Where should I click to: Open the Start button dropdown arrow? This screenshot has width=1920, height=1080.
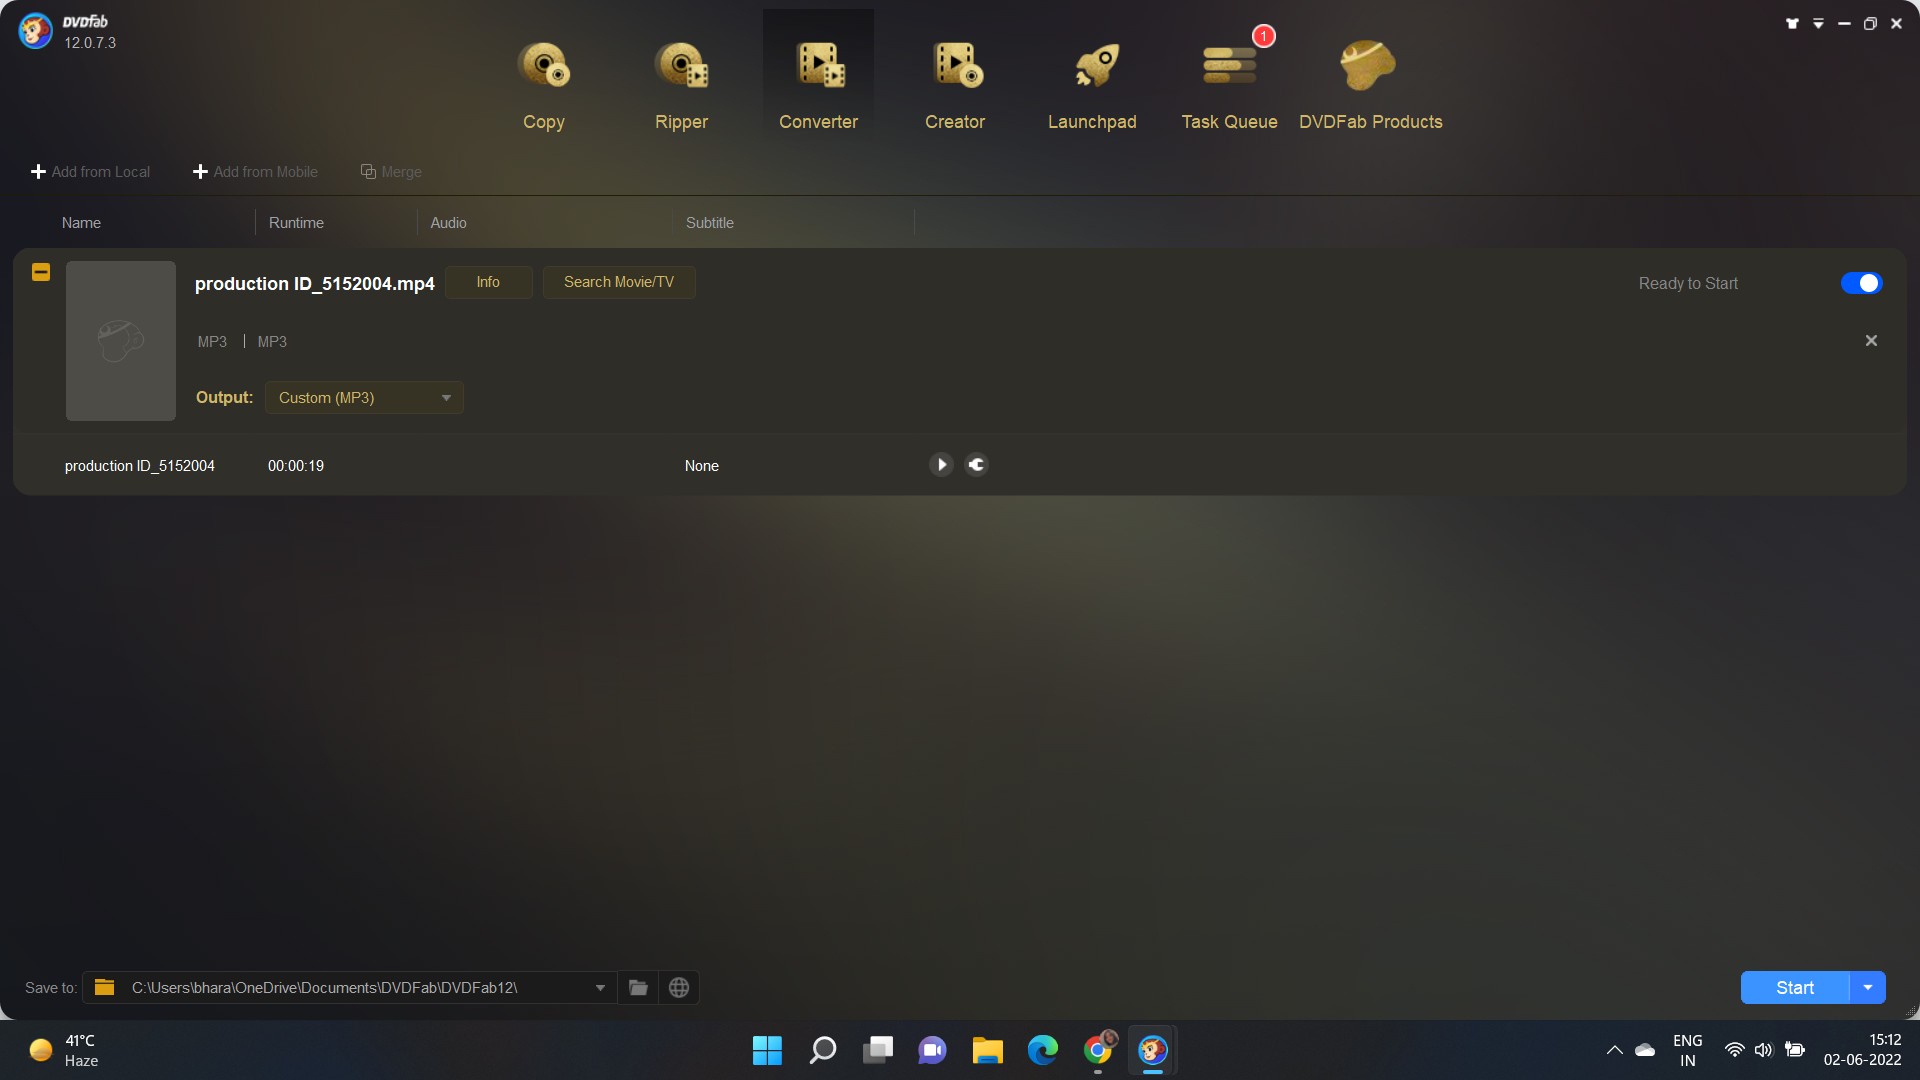coord(1866,987)
